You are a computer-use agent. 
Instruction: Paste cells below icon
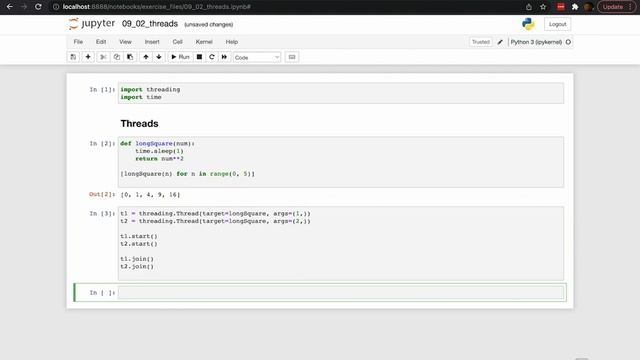pos(130,57)
